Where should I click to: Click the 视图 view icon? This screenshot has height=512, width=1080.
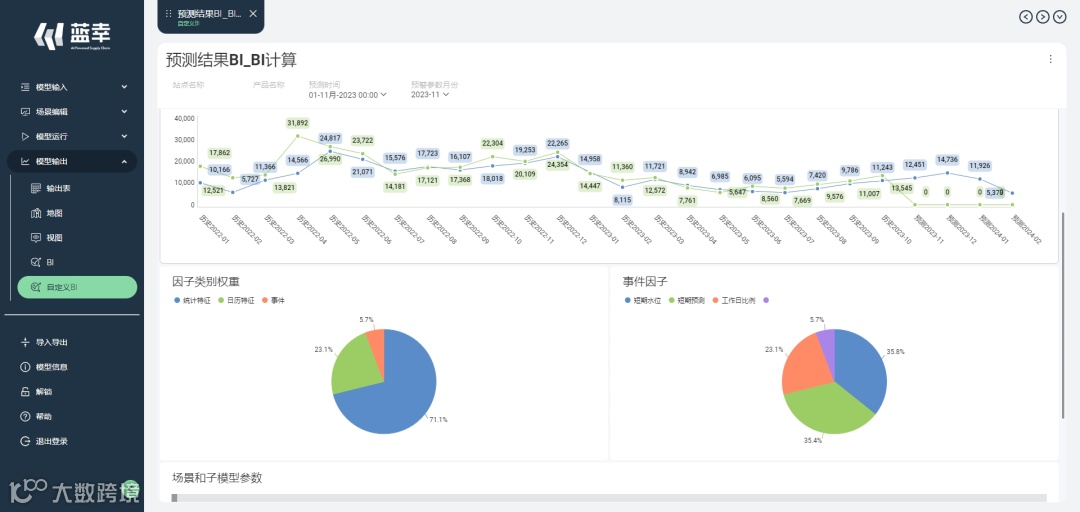click(x=37, y=238)
